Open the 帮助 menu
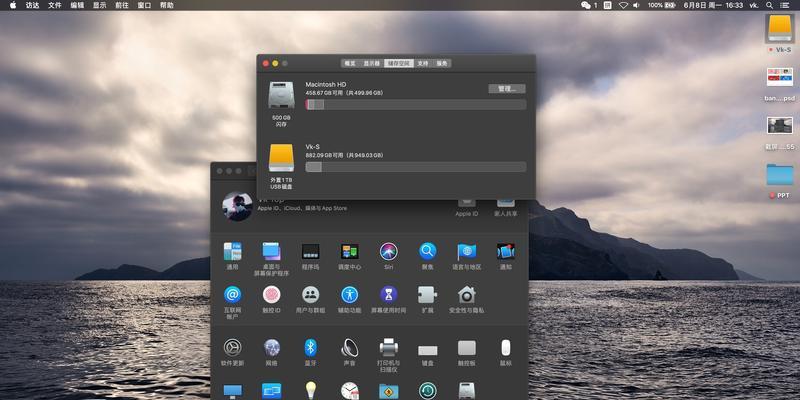This screenshot has width=800, height=400. pyautogui.click(x=167, y=5)
